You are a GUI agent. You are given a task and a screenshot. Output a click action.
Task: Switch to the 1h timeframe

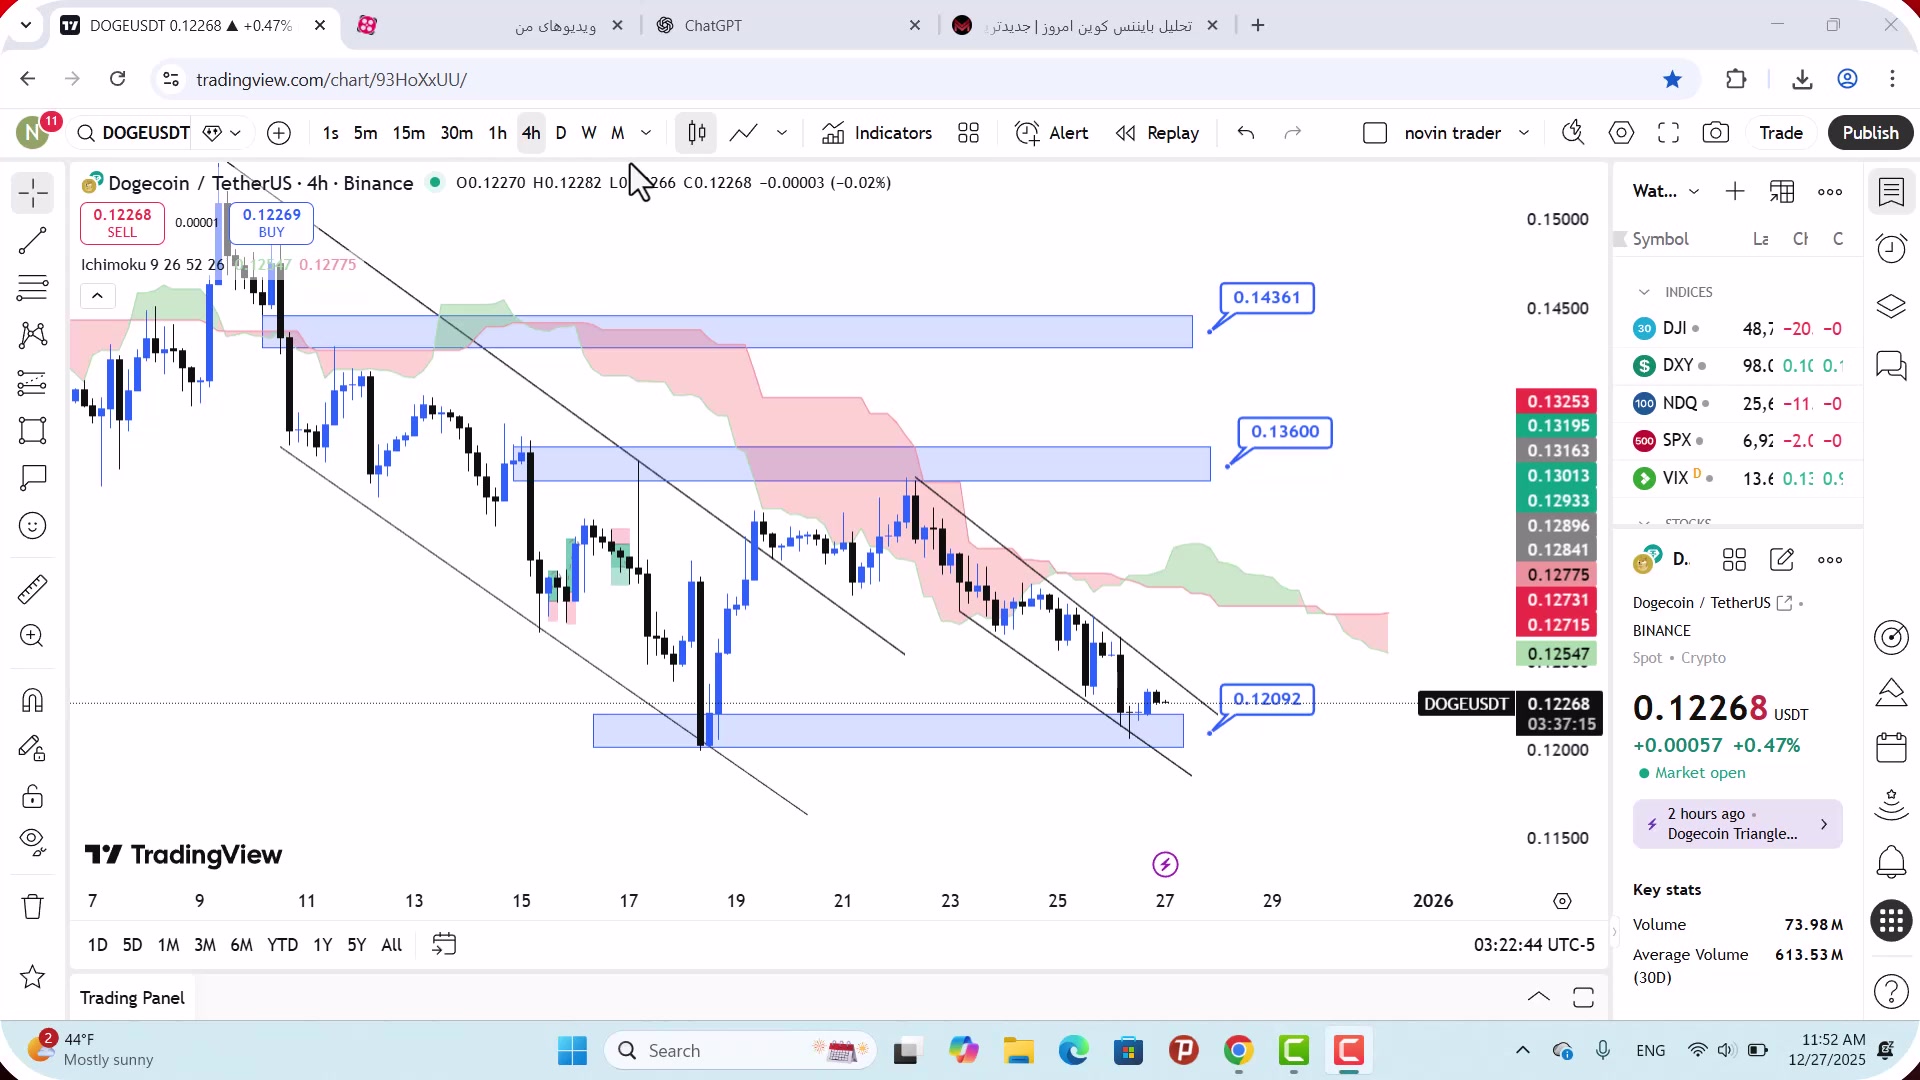click(x=497, y=133)
